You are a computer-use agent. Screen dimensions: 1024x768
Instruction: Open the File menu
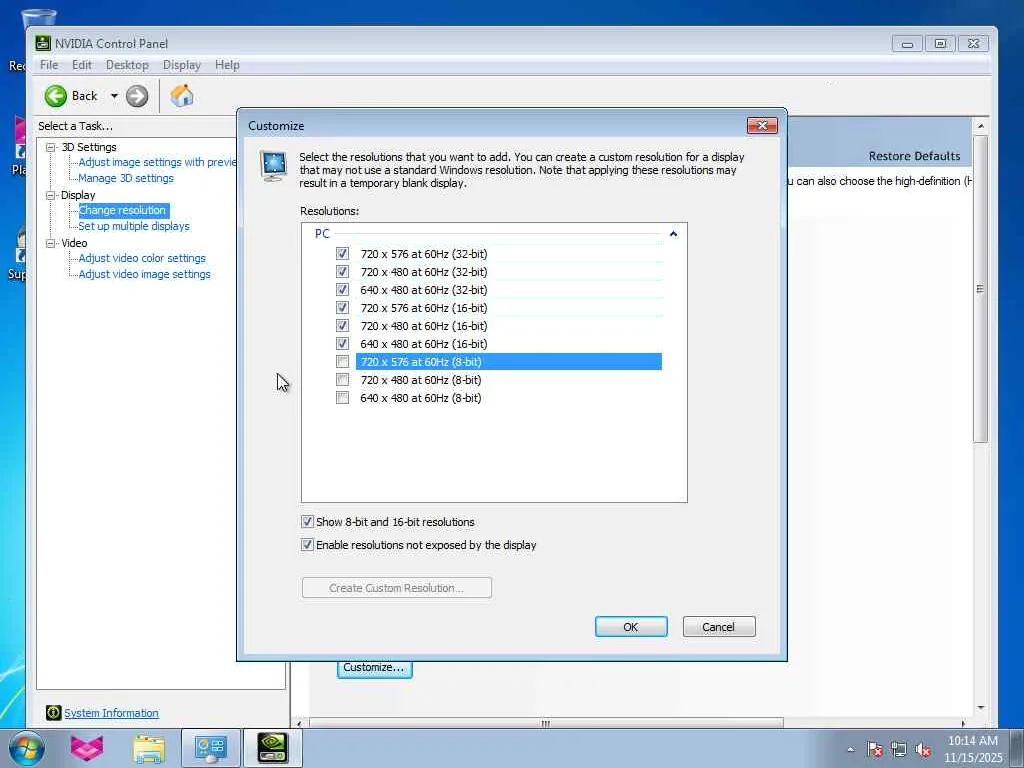point(49,65)
